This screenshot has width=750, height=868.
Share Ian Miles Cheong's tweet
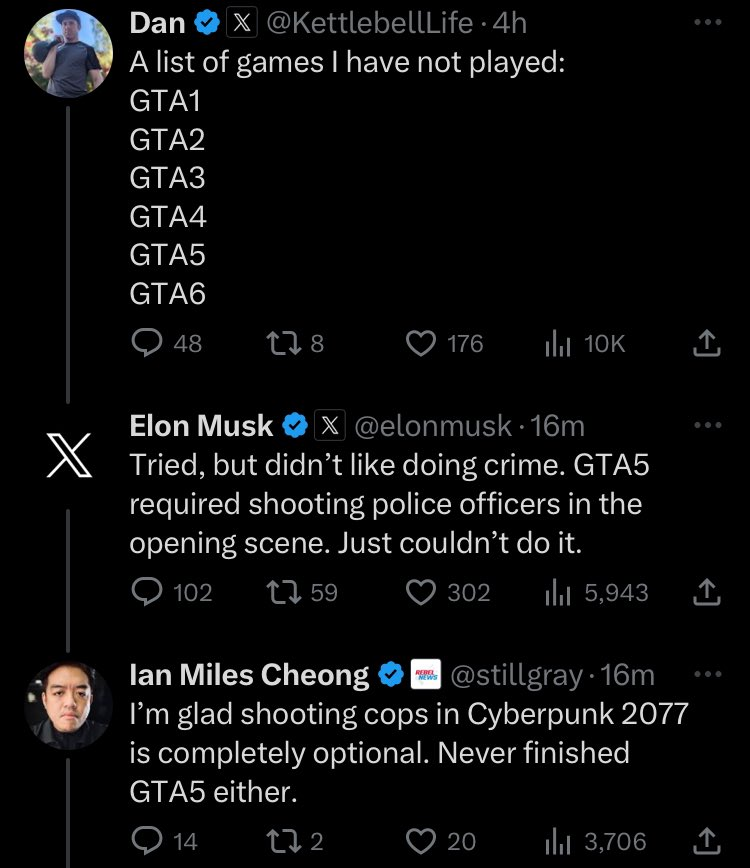706,841
